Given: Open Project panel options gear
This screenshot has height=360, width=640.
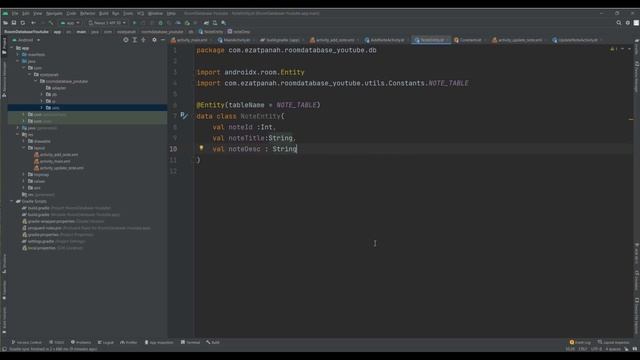Looking at the screenshot, I should [154, 40].
